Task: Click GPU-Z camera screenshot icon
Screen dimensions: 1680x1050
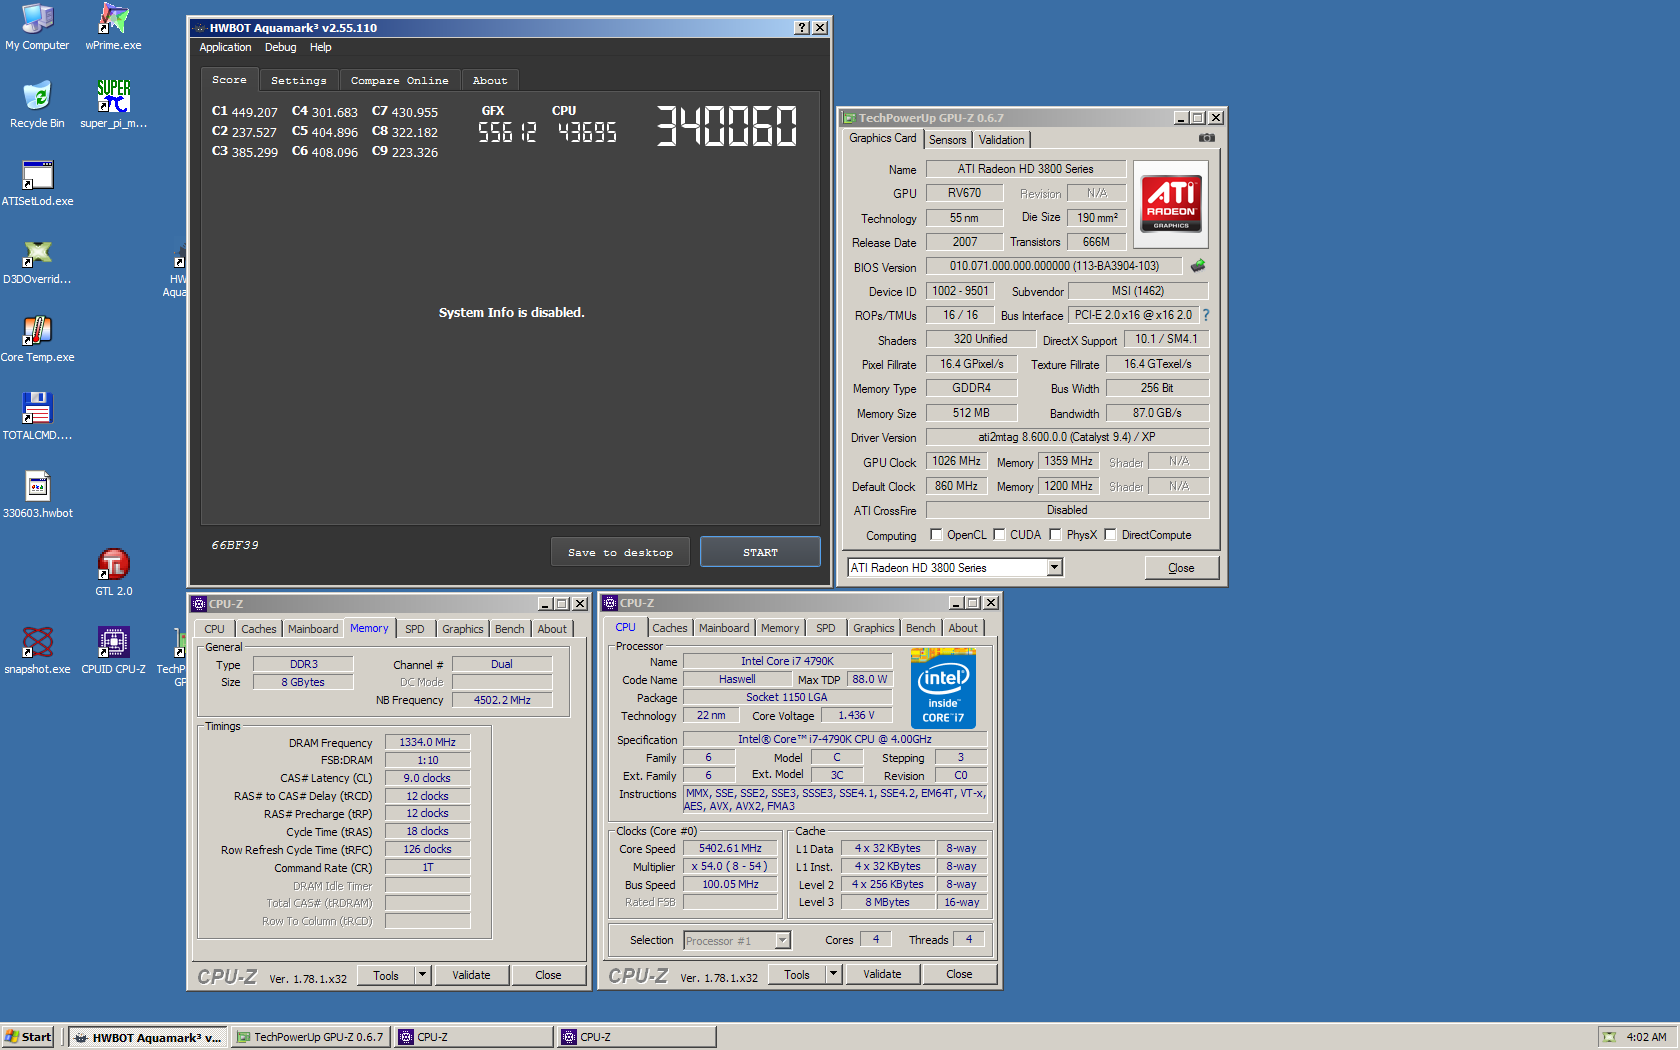Action: click(x=1207, y=138)
